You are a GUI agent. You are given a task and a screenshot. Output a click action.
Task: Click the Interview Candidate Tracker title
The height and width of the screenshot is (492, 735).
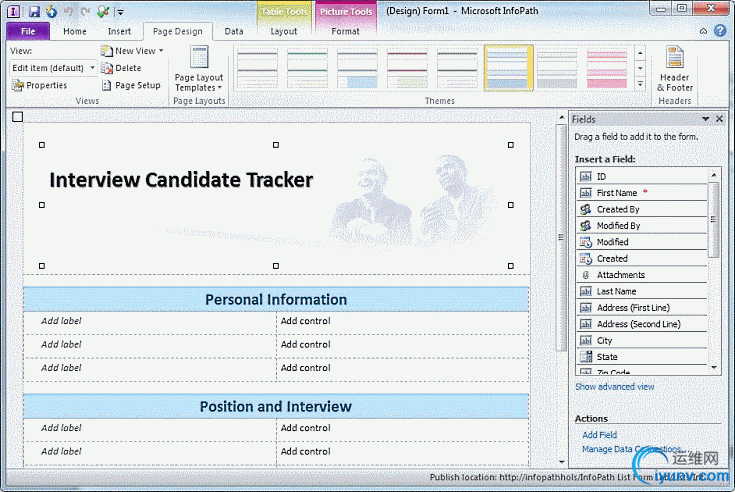(x=181, y=180)
